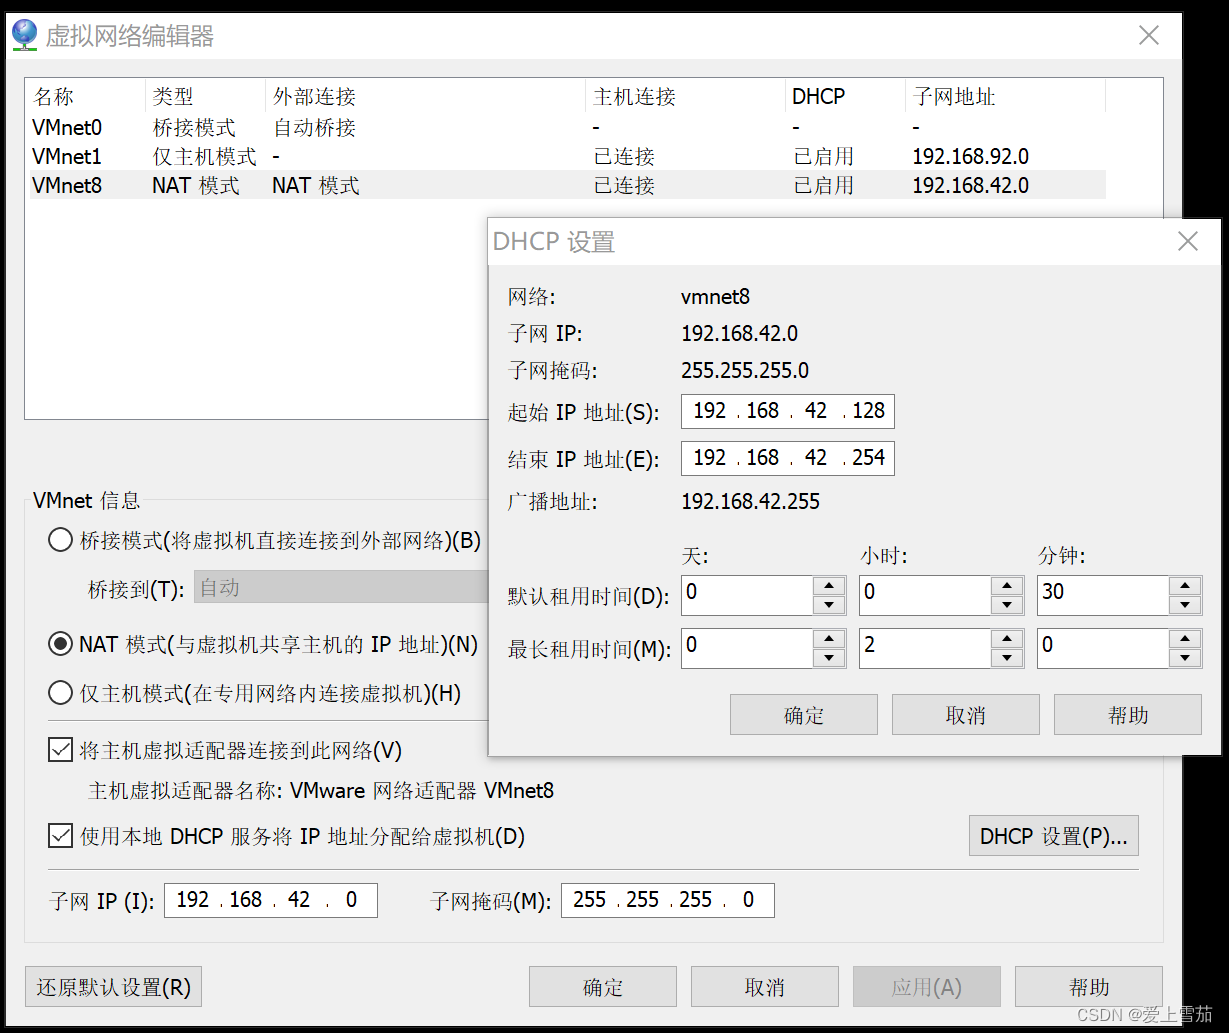Toggle 将主机虚拟适配器连接到此网络 checkbox

(60, 750)
